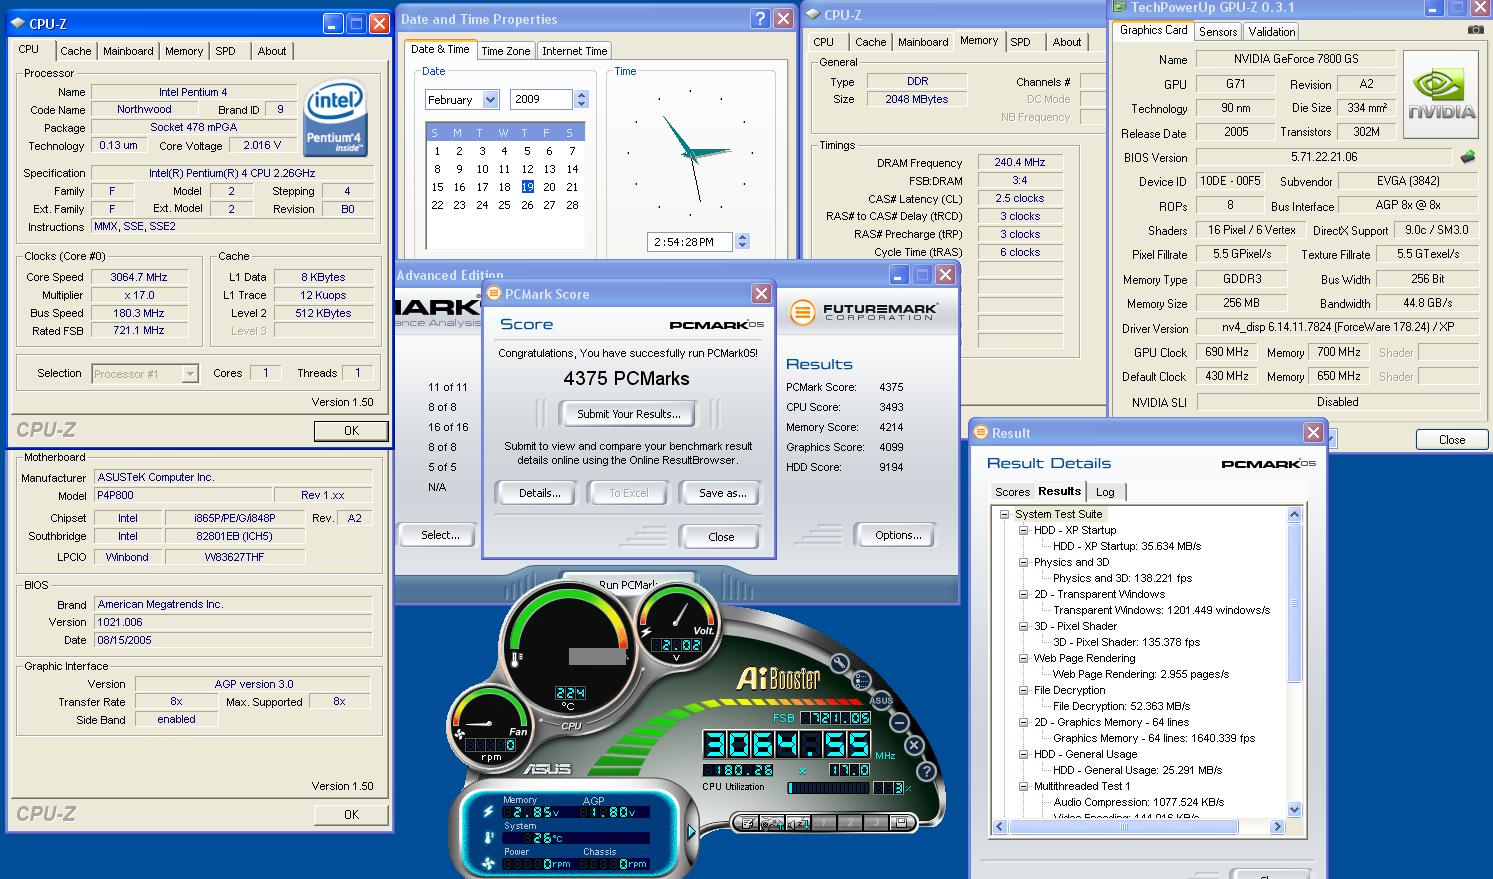The width and height of the screenshot is (1493, 879).
Task: Click AI Booster notepad edit icon
Action: 746,823
